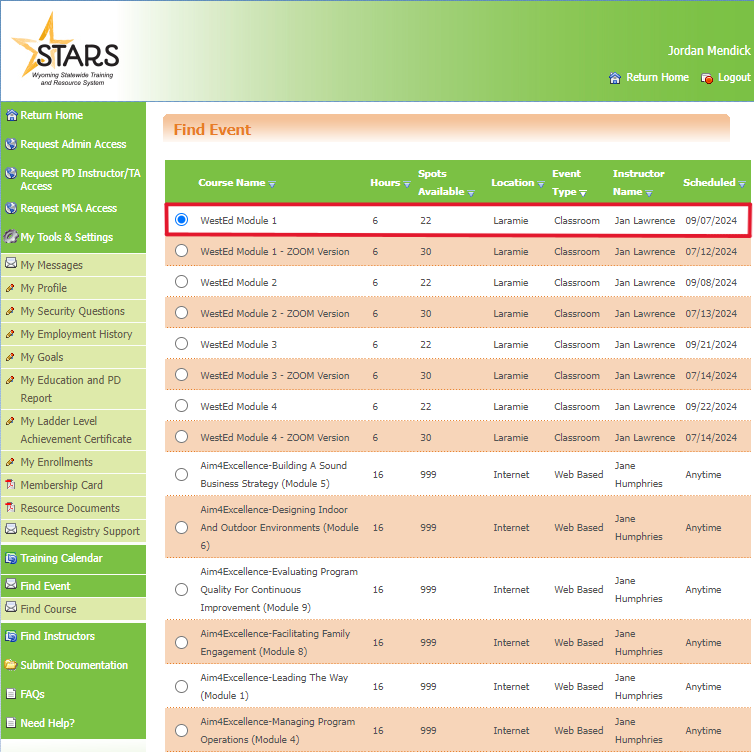Image resolution: width=754 pixels, height=752 pixels.
Task: Click the gear icon for My Tools & Settings
Action: click(11, 237)
